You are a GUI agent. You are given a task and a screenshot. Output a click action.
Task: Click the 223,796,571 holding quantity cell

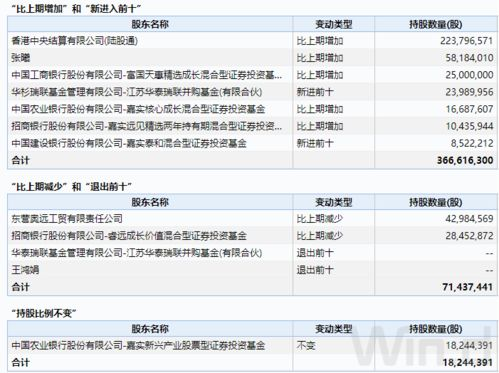point(467,41)
